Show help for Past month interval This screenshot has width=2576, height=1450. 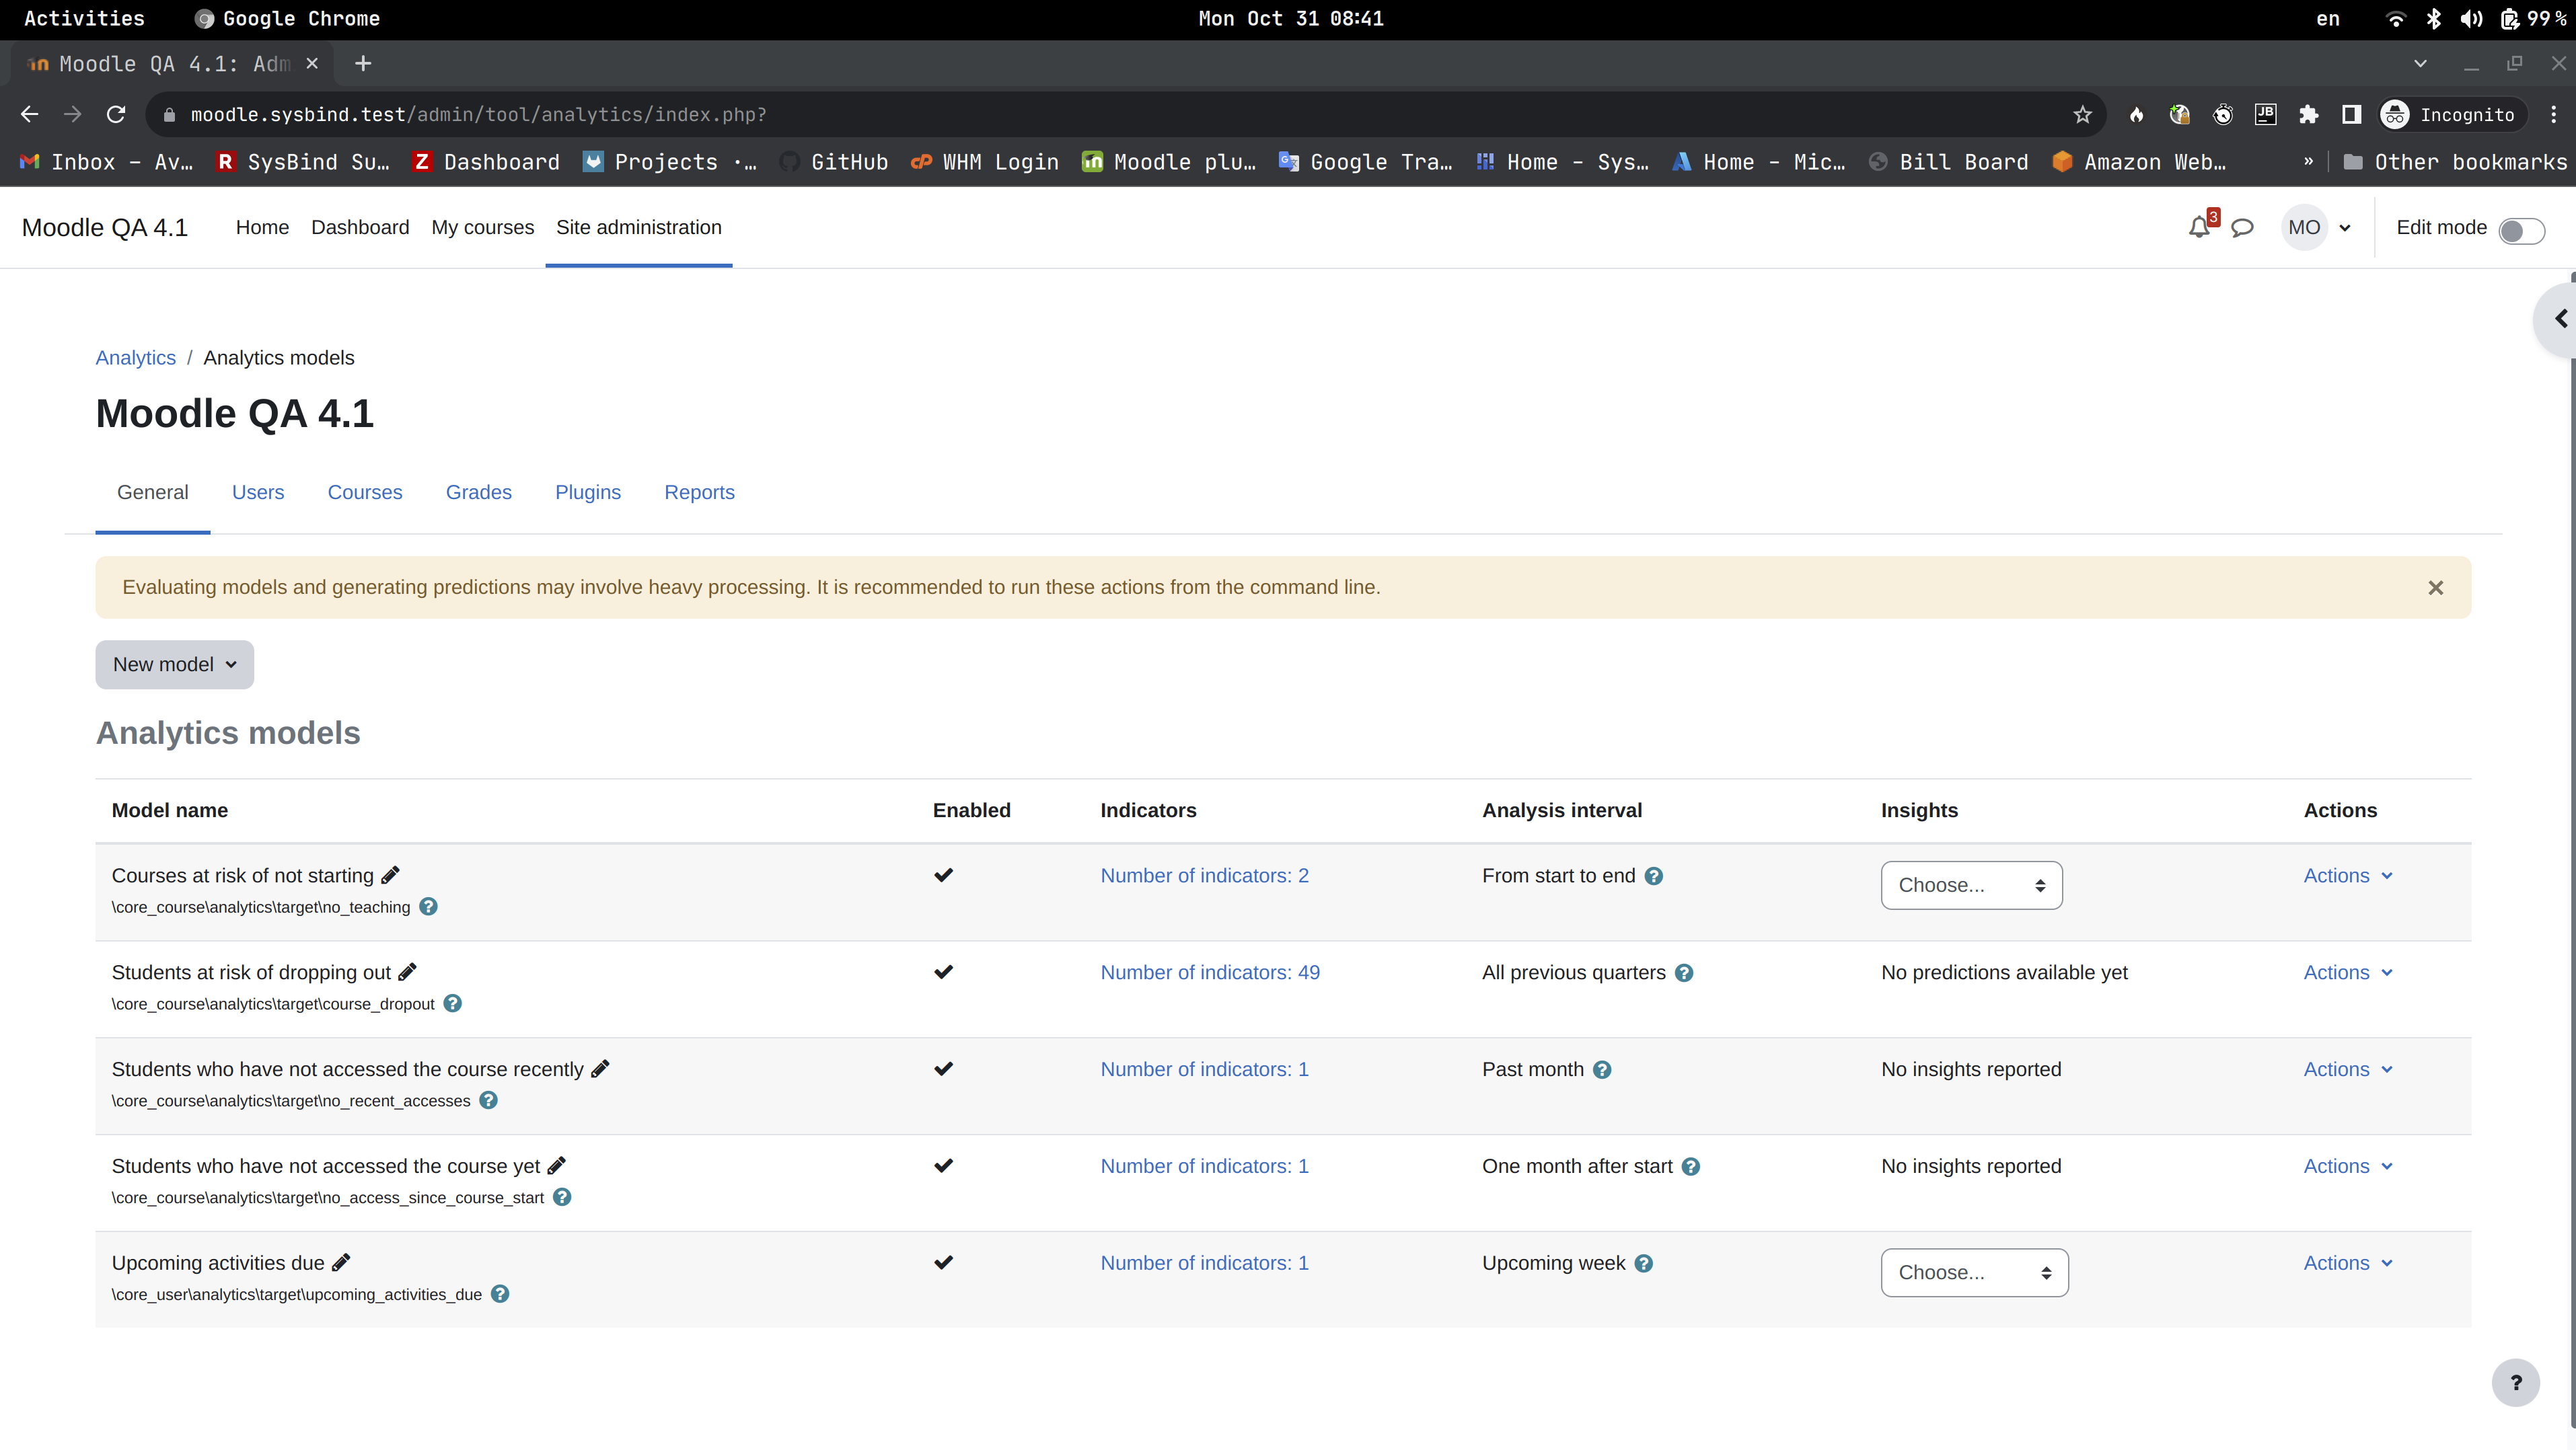(1602, 1070)
